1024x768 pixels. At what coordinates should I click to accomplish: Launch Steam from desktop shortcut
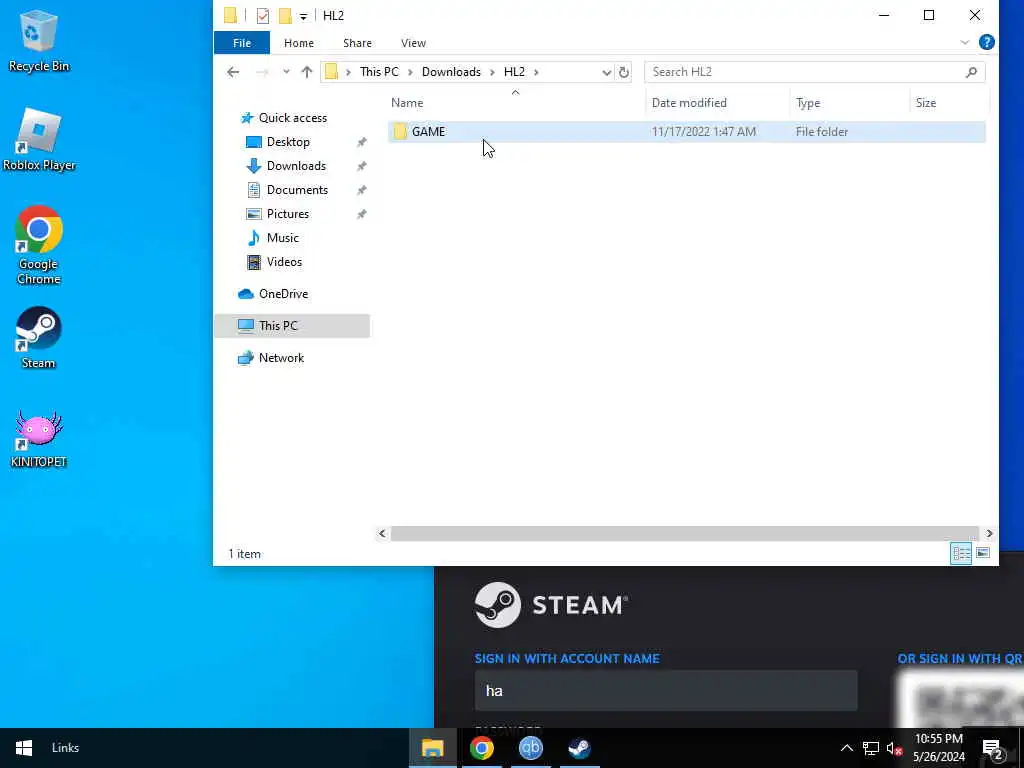click(39, 338)
